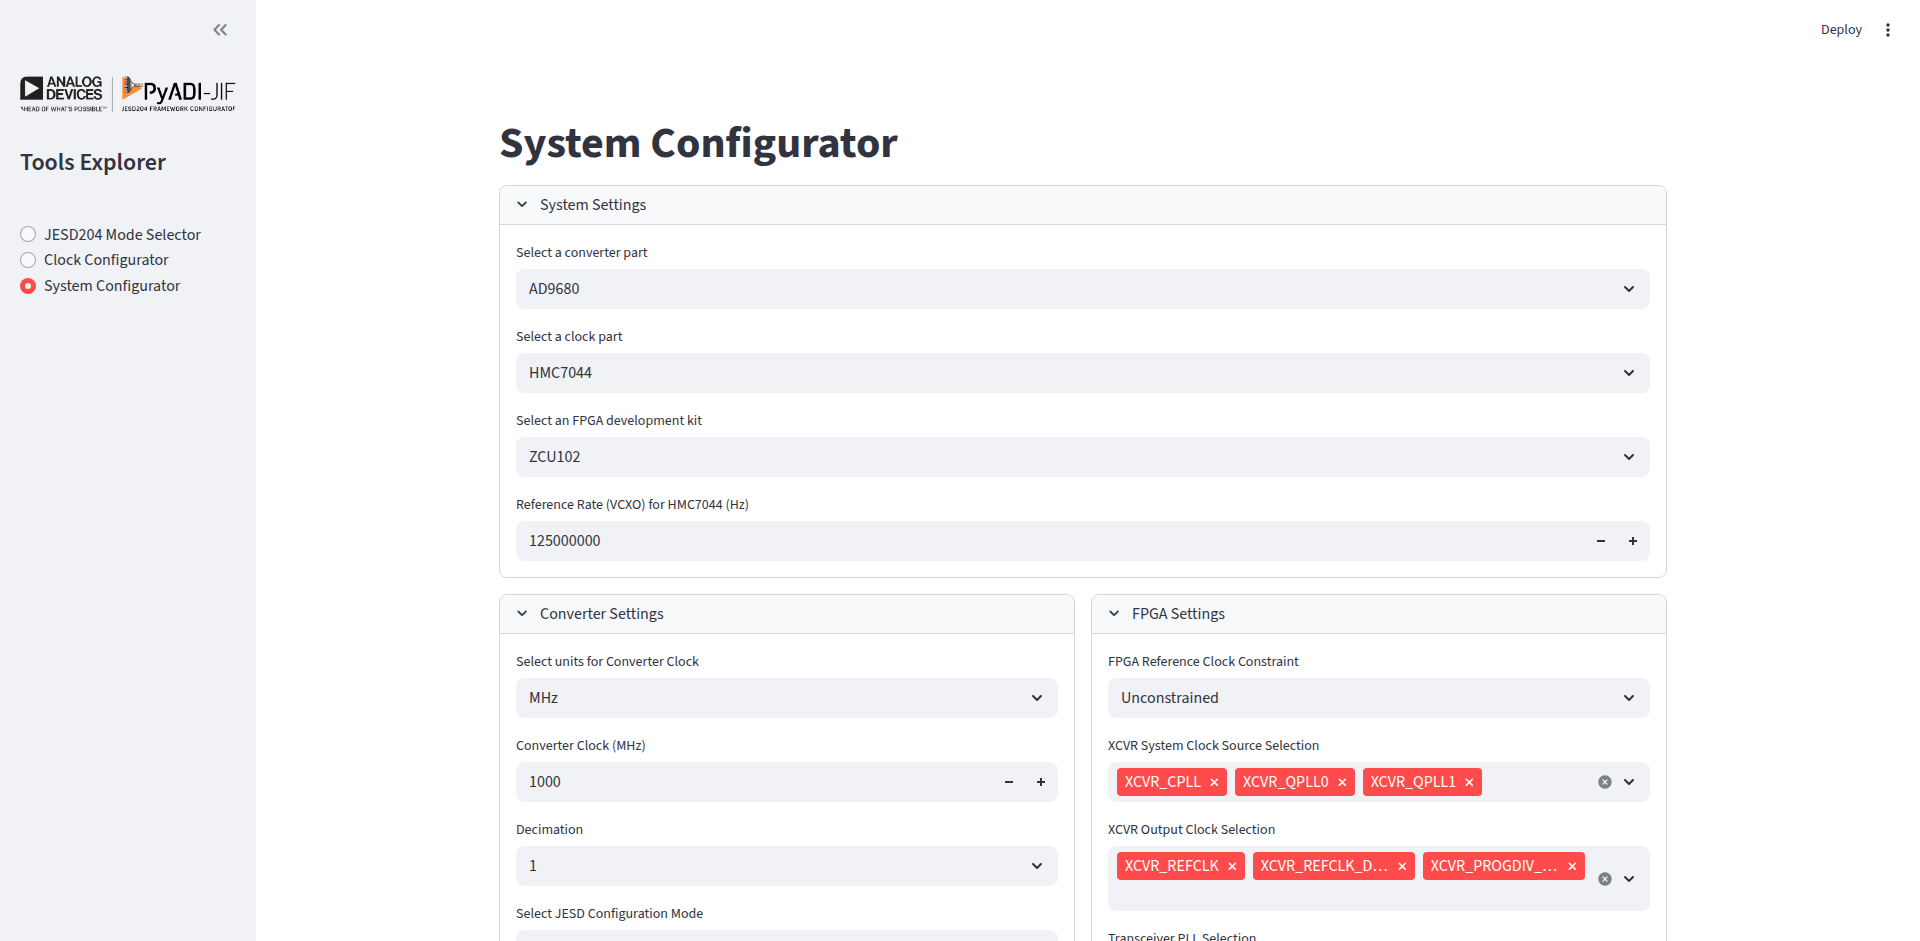Select the Clock Configurator tool
The height and width of the screenshot is (941, 1920).
point(27,259)
